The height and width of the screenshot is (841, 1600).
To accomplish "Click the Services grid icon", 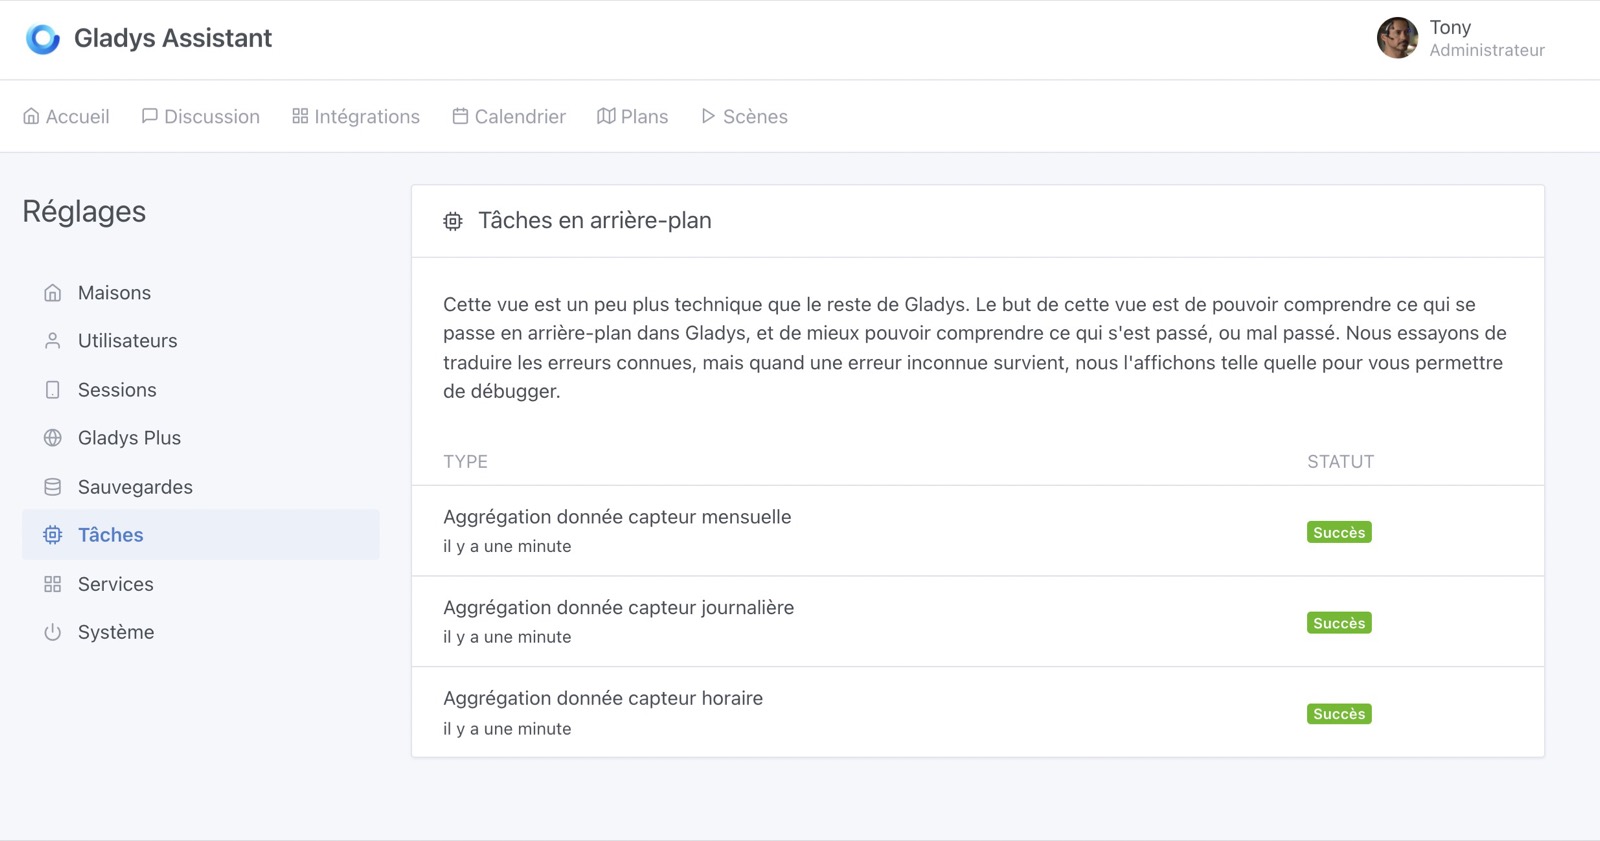I will click(53, 584).
